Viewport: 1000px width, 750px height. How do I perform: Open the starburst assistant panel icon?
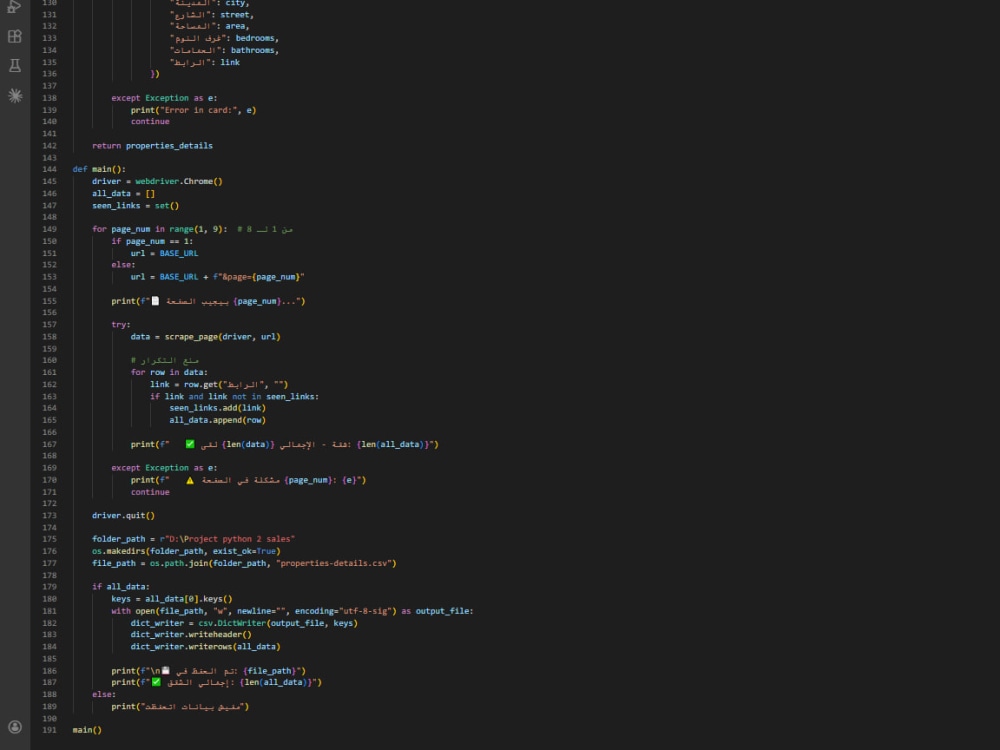click(x=15, y=96)
